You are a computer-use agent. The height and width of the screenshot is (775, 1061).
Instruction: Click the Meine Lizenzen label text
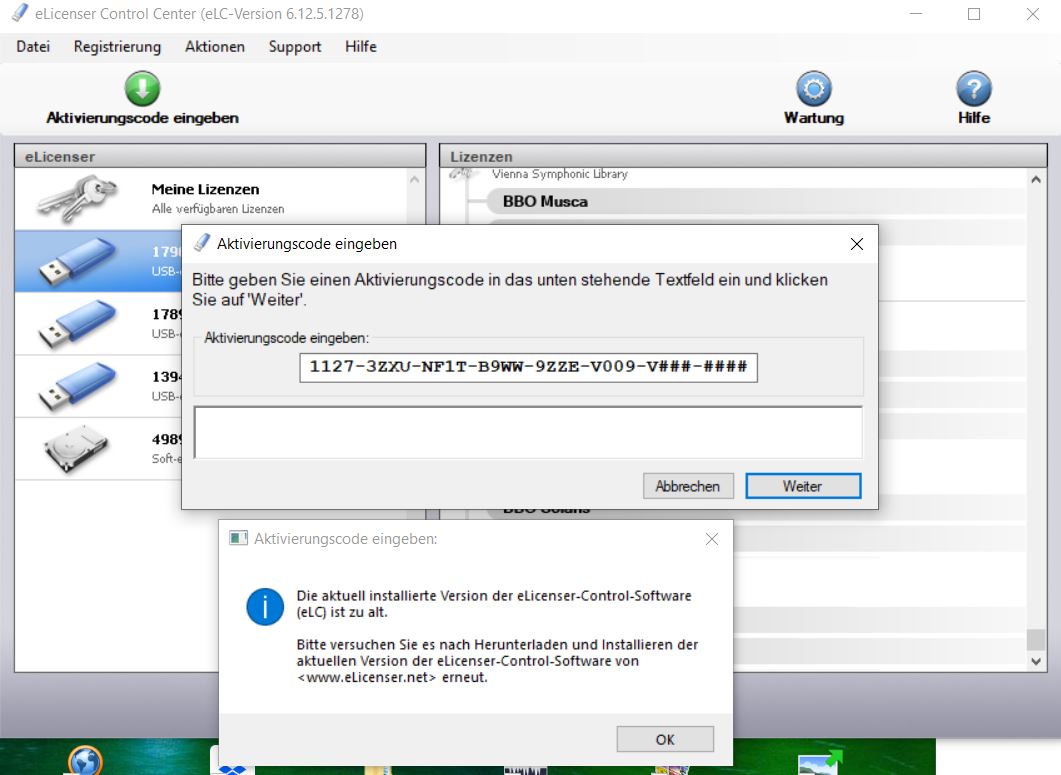[x=205, y=189]
